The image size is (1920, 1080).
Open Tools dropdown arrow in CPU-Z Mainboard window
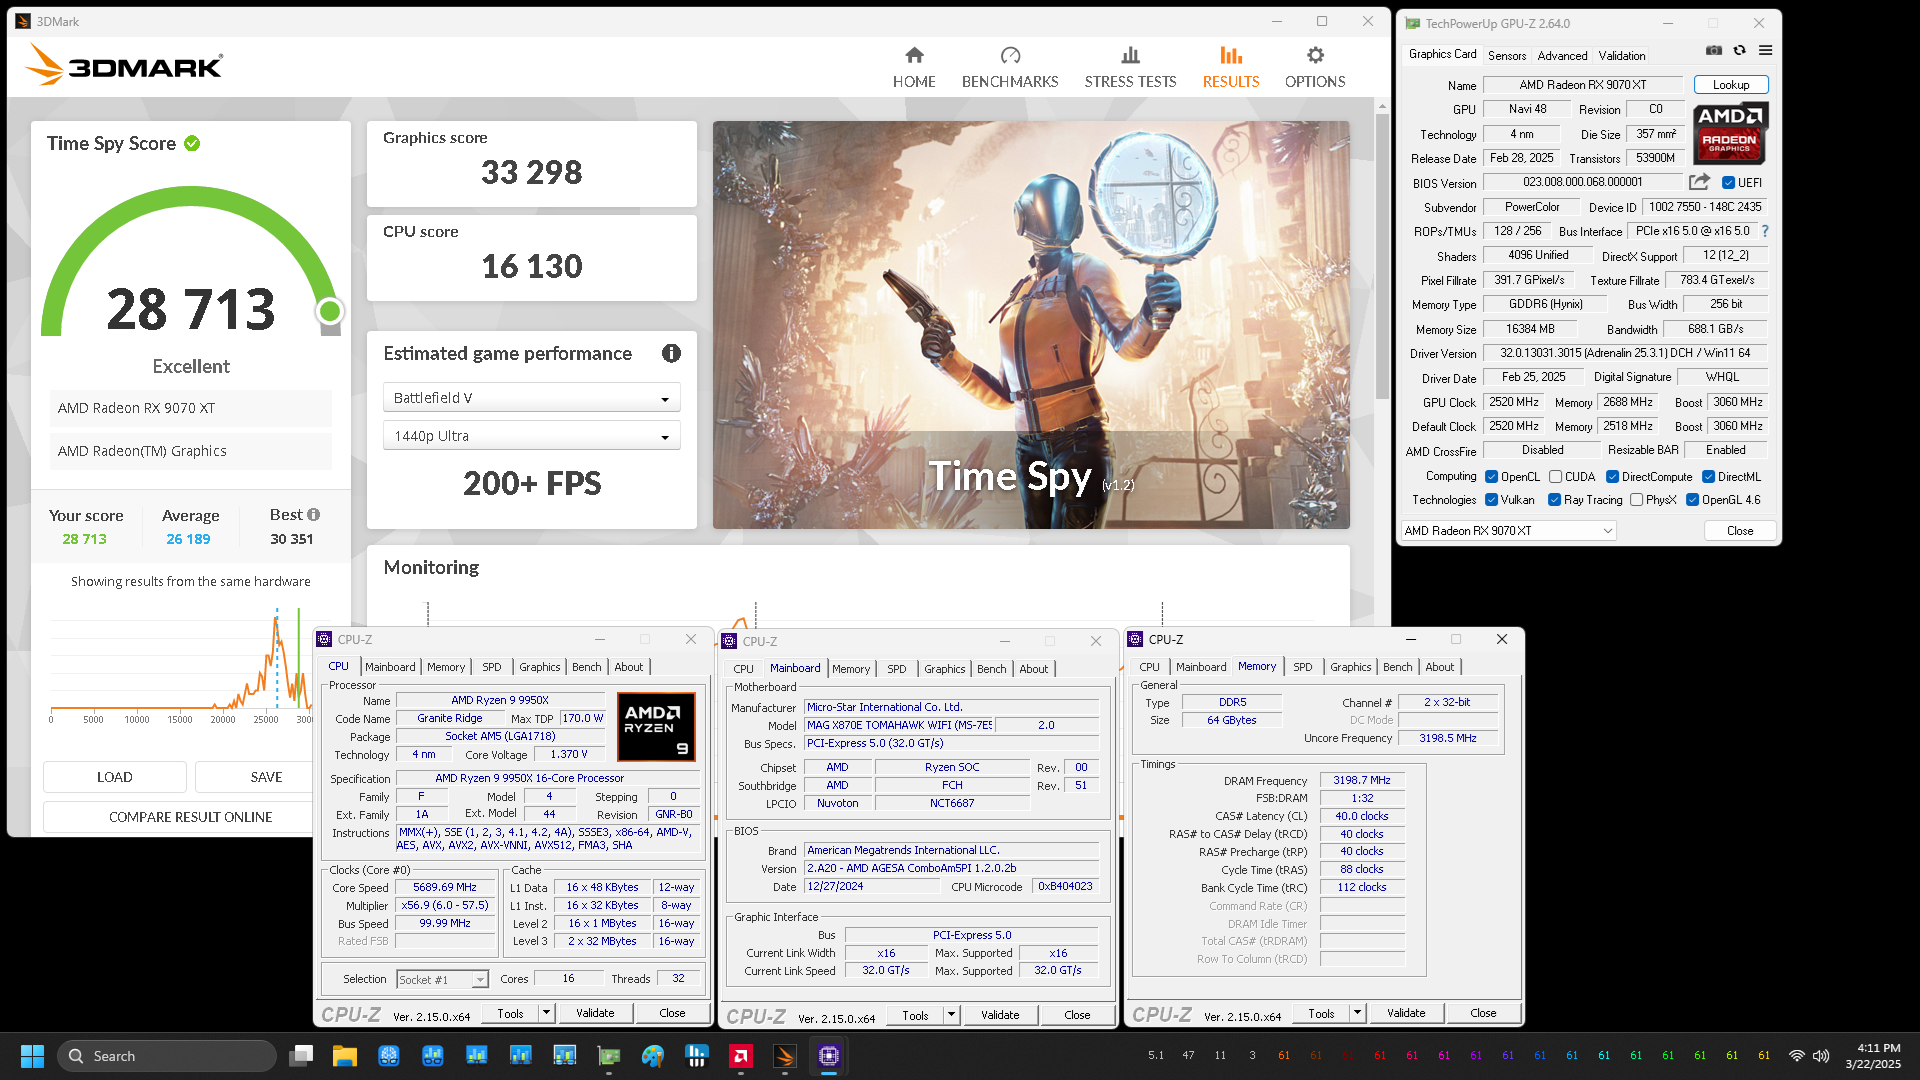[951, 1015]
